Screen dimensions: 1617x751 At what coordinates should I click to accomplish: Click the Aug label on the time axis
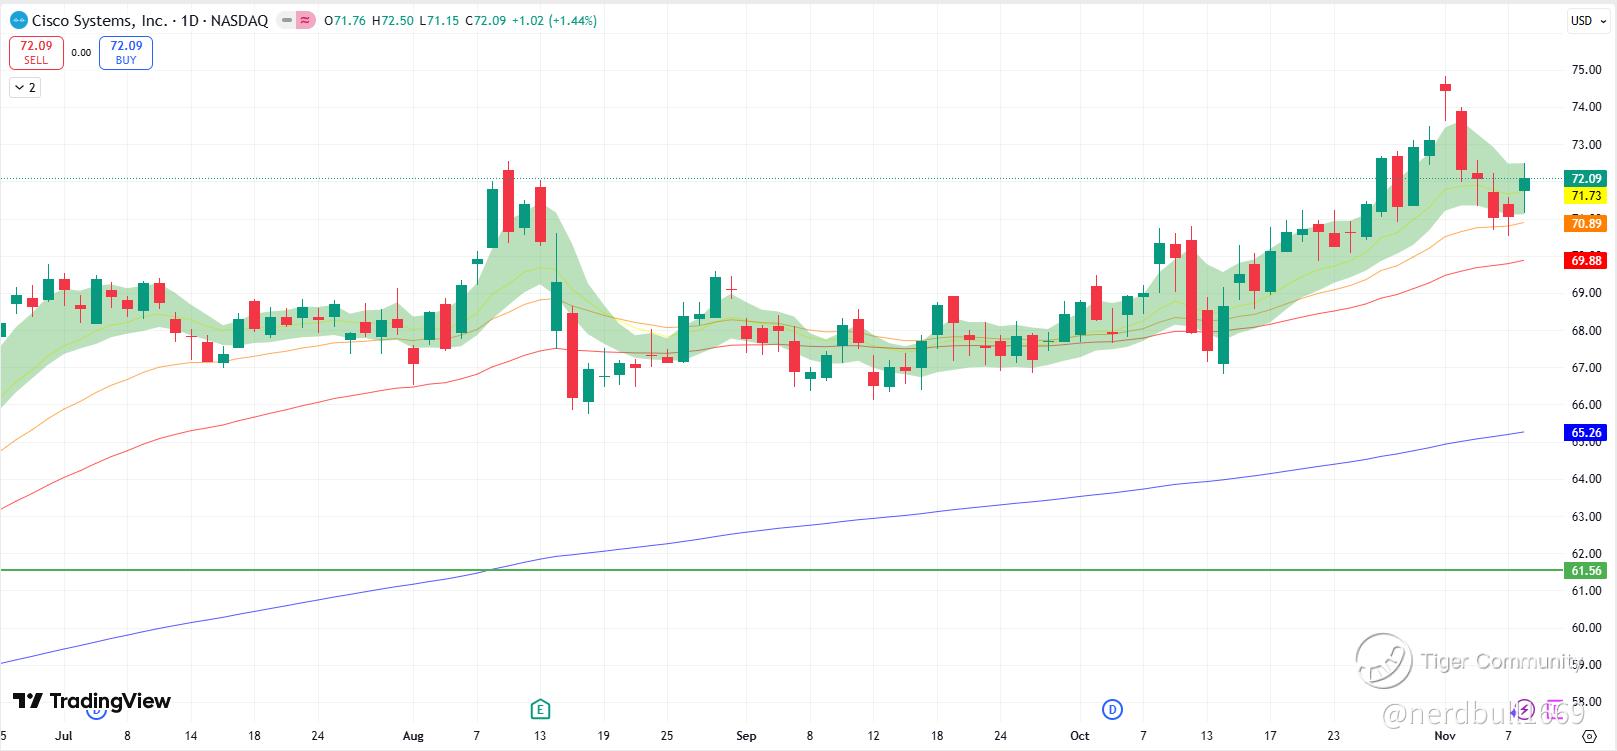coord(413,736)
